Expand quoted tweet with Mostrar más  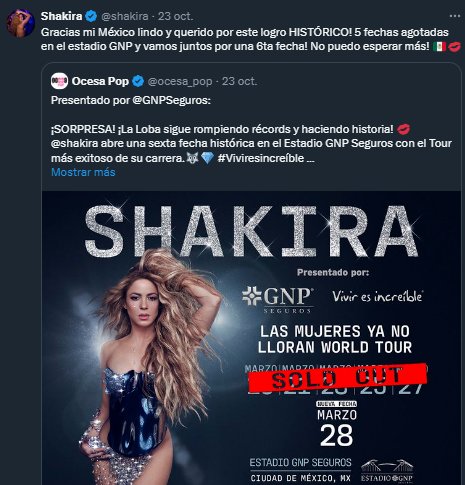[83, 172]
